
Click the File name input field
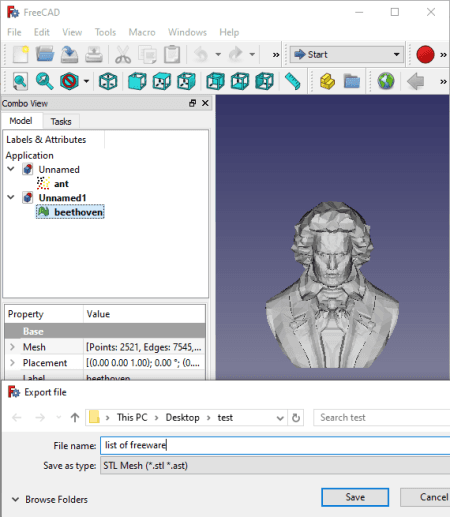tap(275, 445)
